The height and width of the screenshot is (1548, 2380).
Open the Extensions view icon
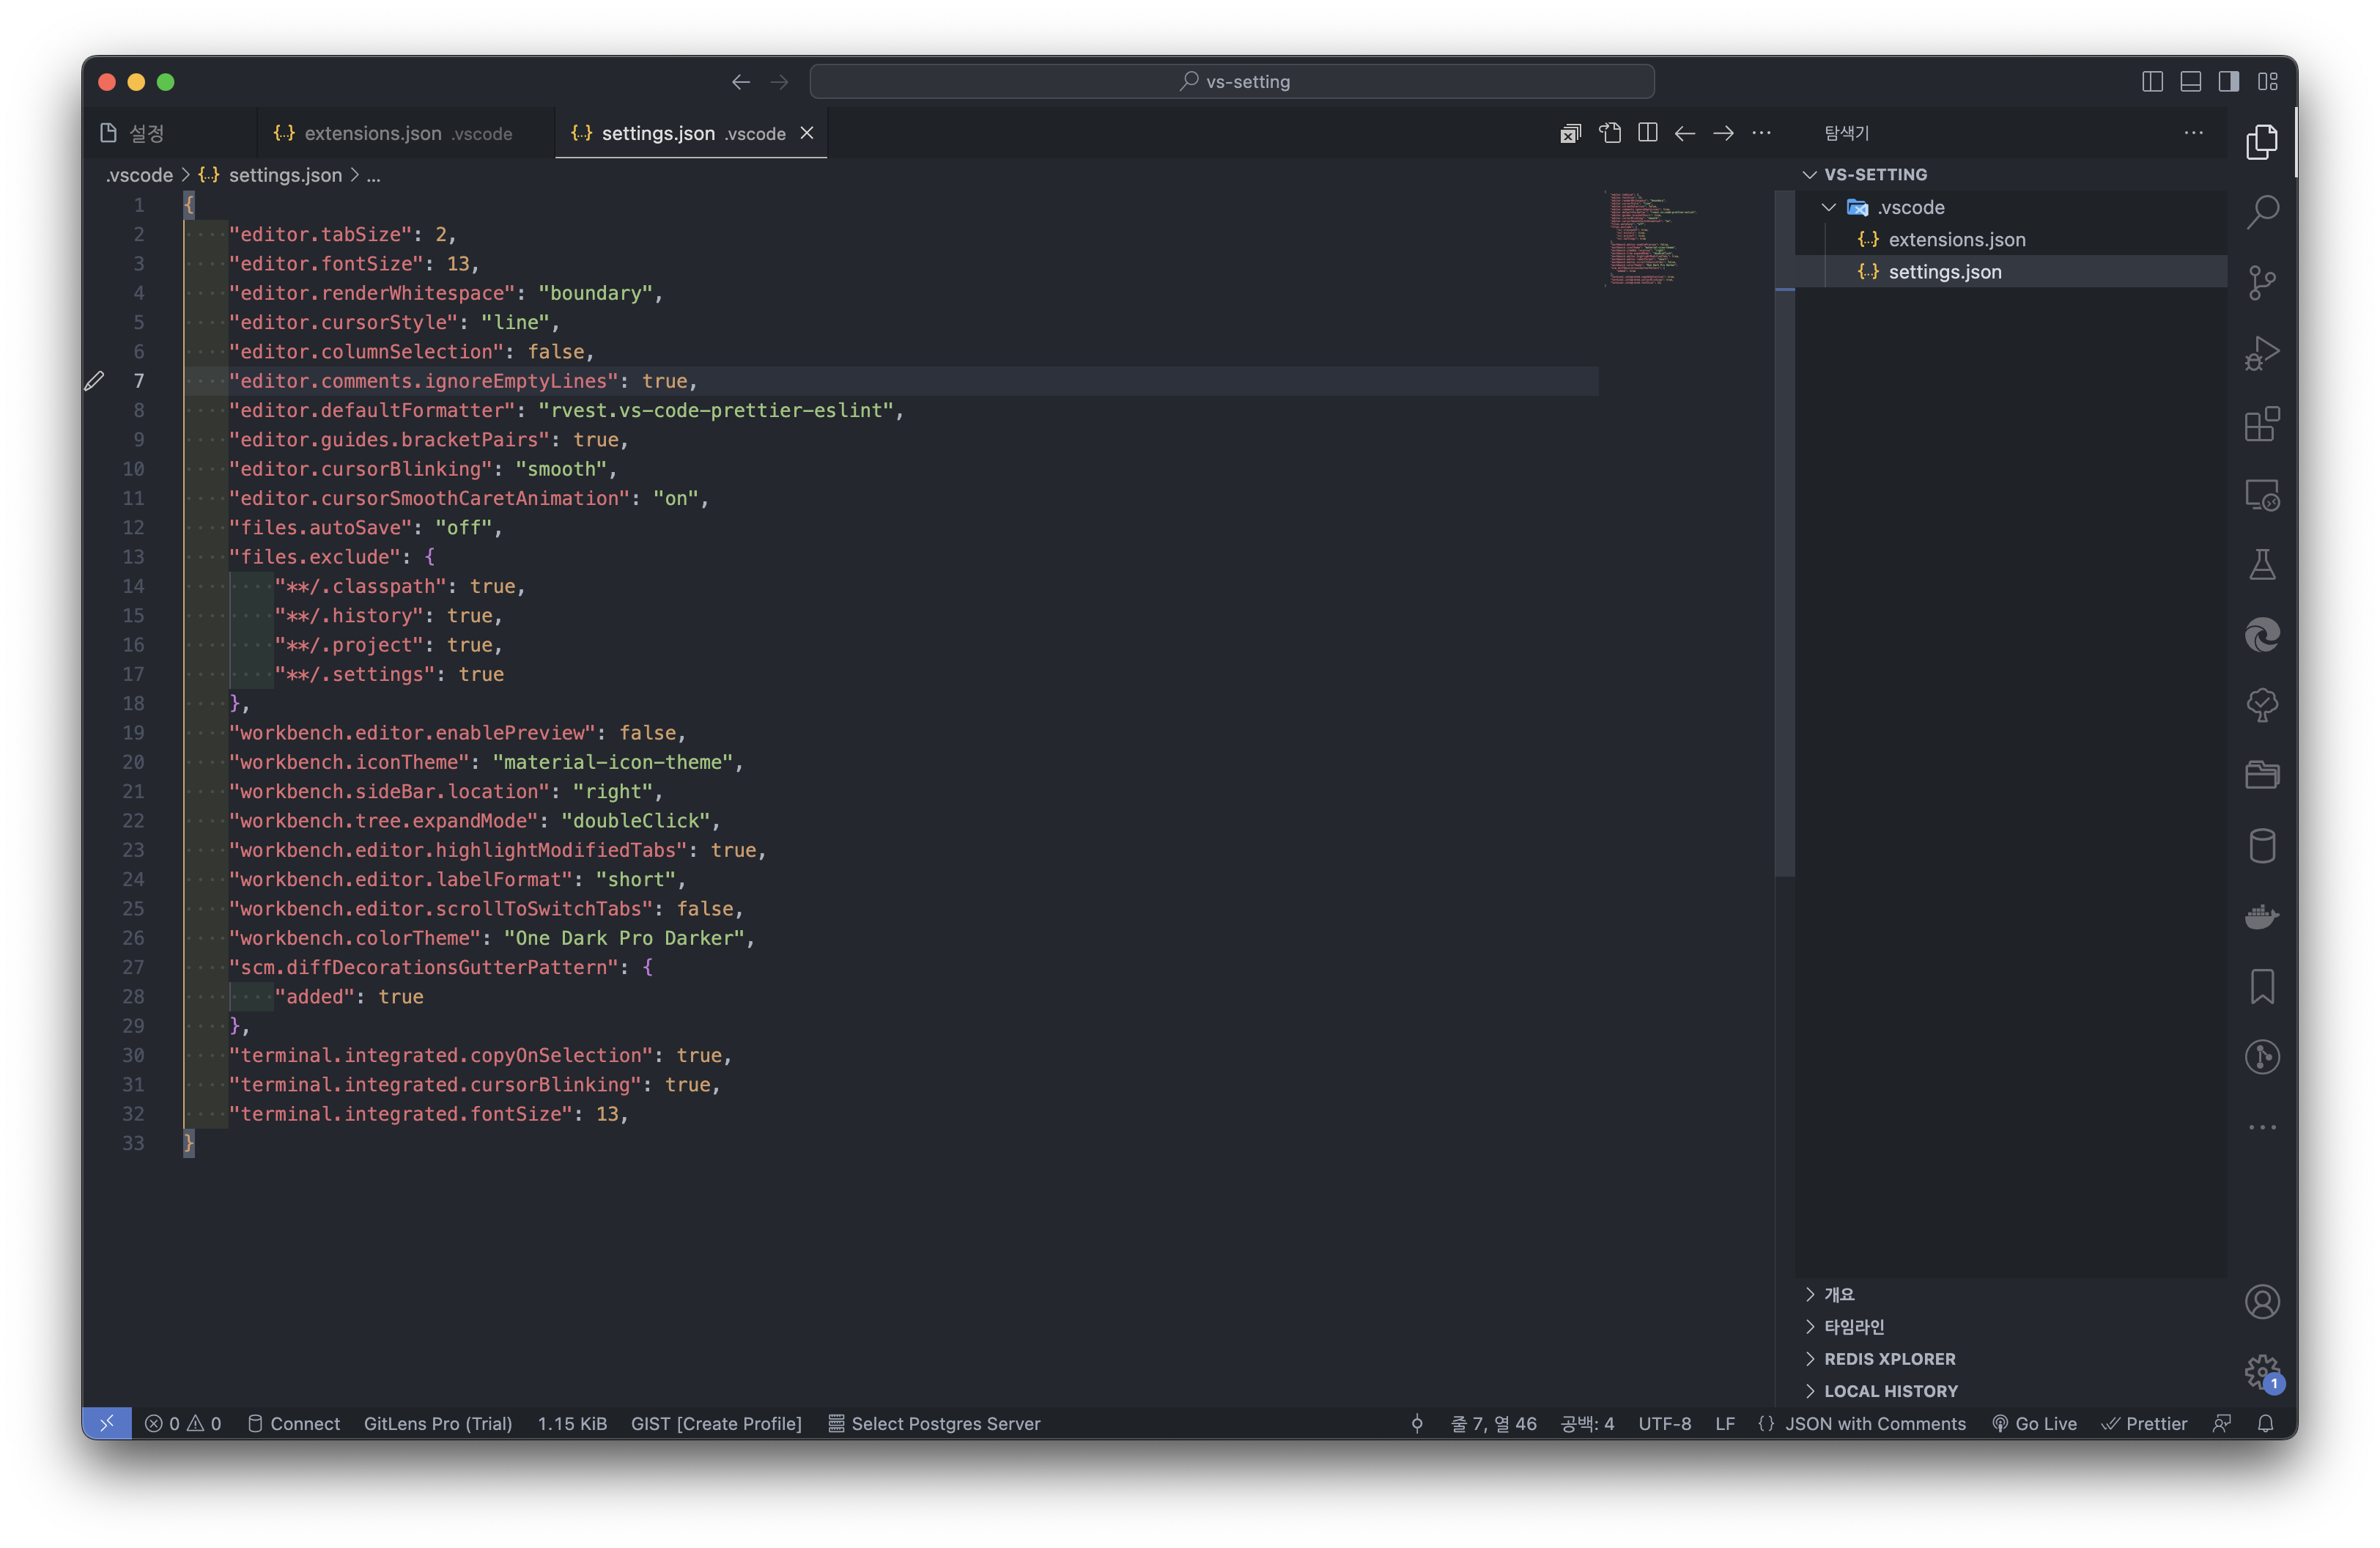click(x=2261, y=424)
